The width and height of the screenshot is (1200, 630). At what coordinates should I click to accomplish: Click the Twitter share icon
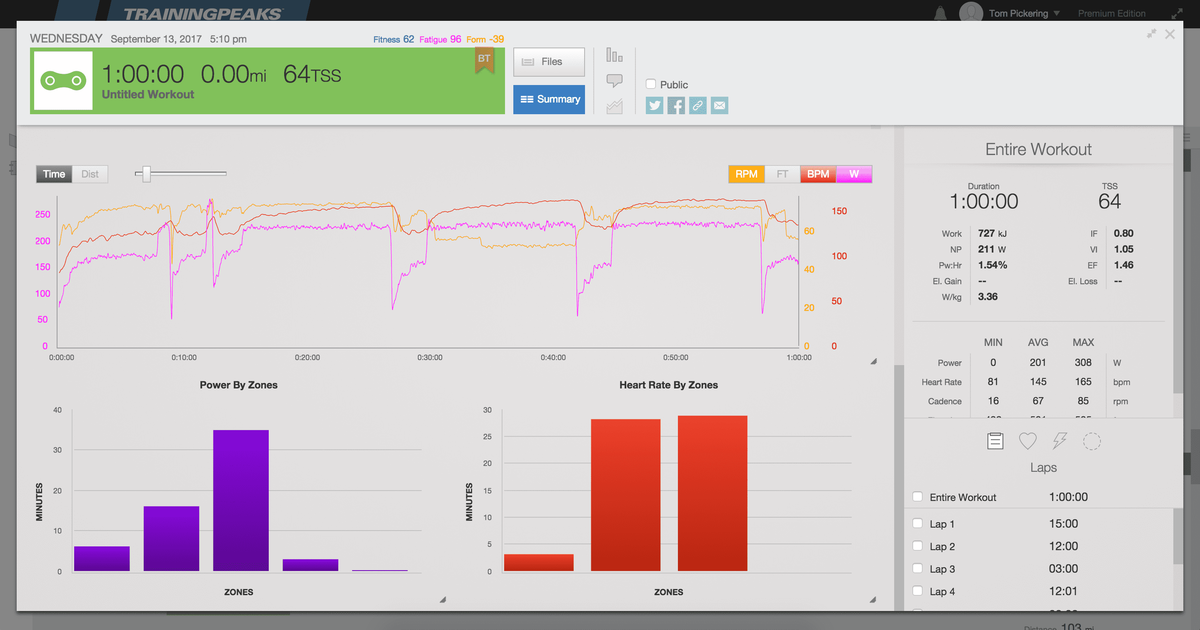pyautogui.click(x=654, y=105)
